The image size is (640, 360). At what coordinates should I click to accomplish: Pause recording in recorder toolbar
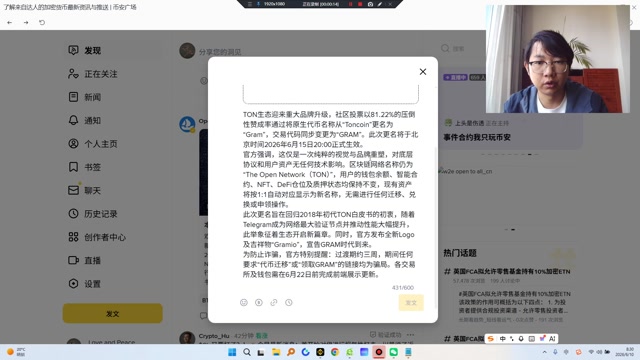[350, 4]
